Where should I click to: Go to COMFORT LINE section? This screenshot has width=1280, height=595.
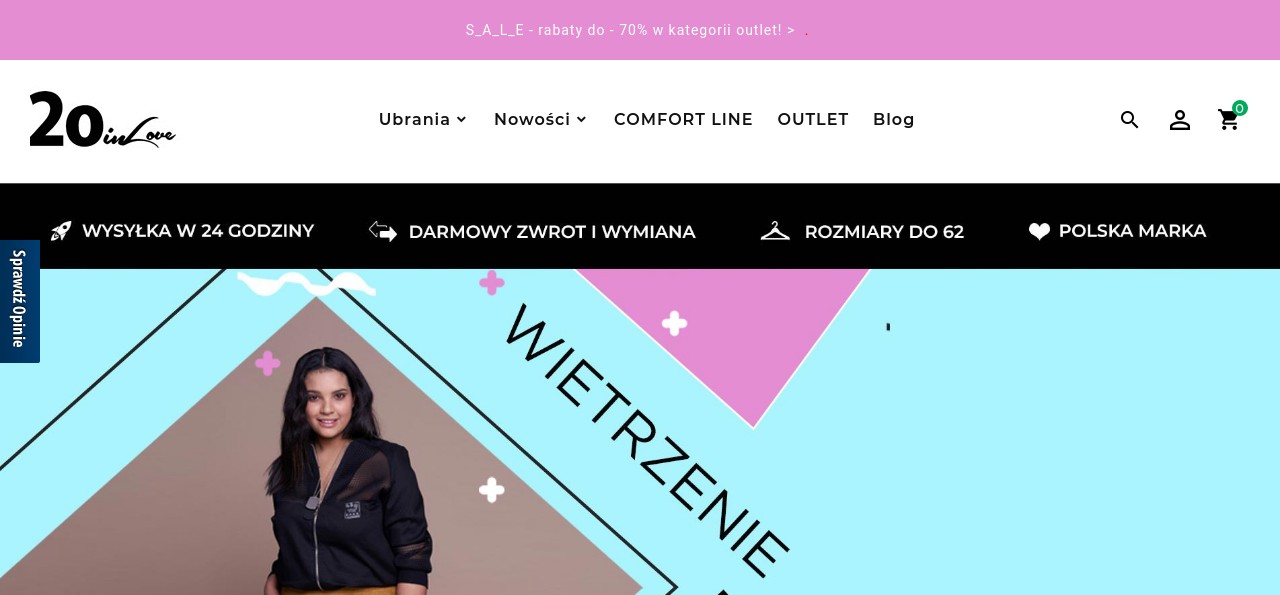tap(683, 120)
